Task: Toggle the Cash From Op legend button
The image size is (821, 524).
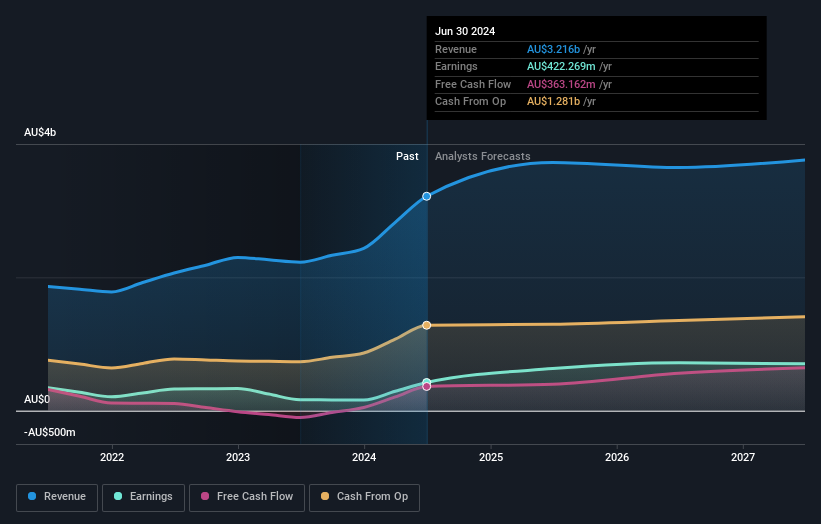Action: click(364, 497)
